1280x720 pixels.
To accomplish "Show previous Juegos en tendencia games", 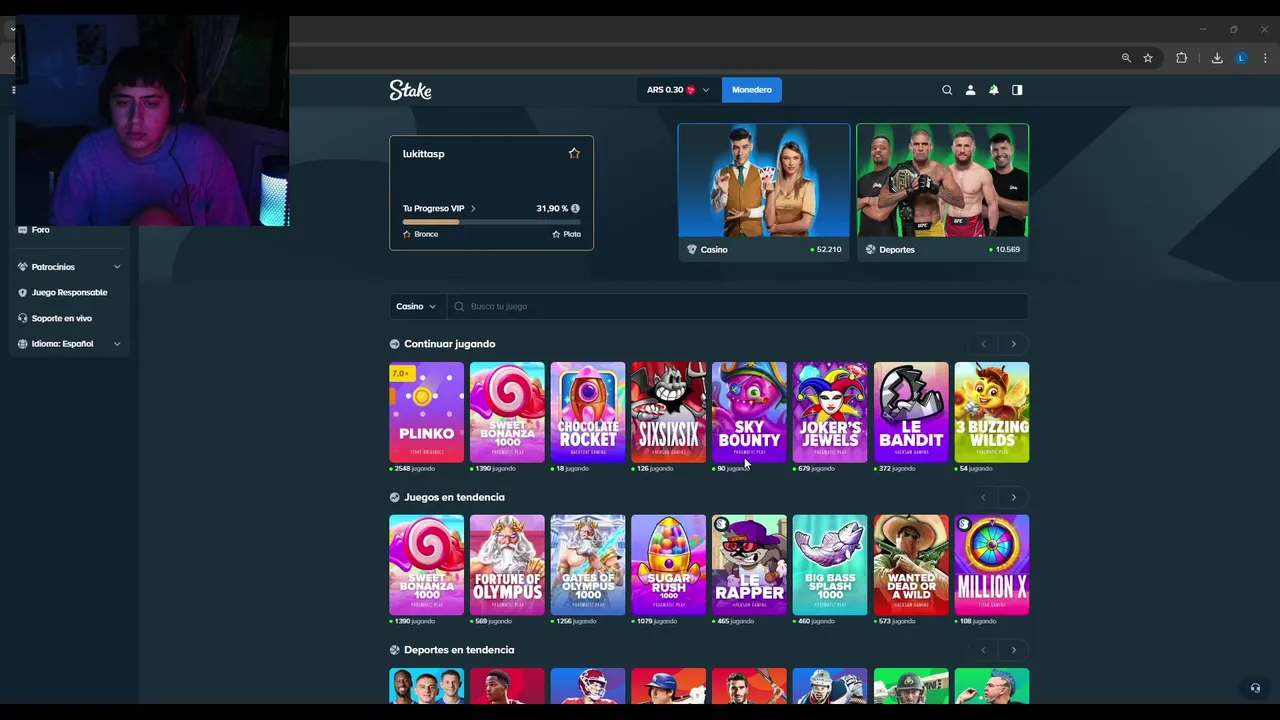I will [983, 497].
